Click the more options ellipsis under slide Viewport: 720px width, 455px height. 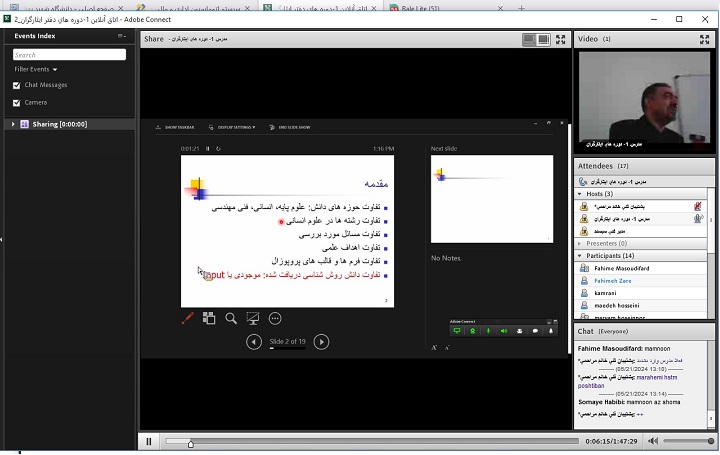click(x=275, y=318)
